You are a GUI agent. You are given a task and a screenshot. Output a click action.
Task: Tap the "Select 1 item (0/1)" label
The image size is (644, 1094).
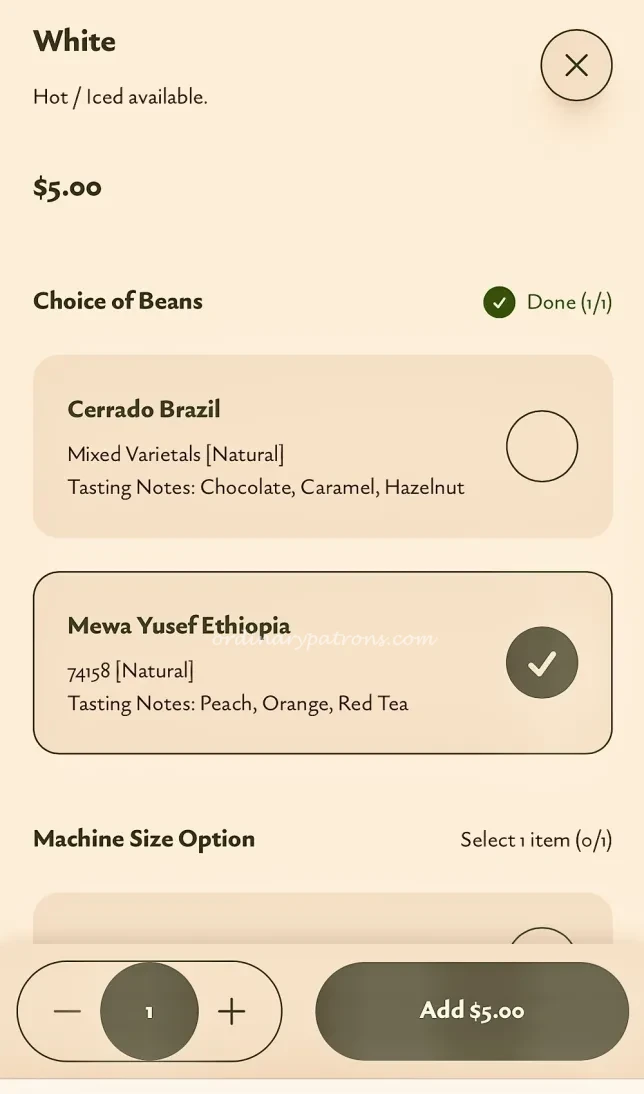[536, 840]
